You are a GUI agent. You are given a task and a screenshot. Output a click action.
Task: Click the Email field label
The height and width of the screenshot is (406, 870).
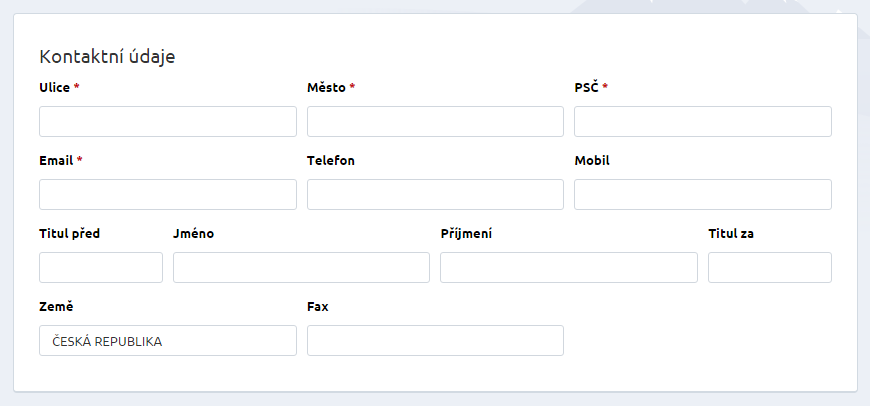pyautogui.click(x=56, y=160)
